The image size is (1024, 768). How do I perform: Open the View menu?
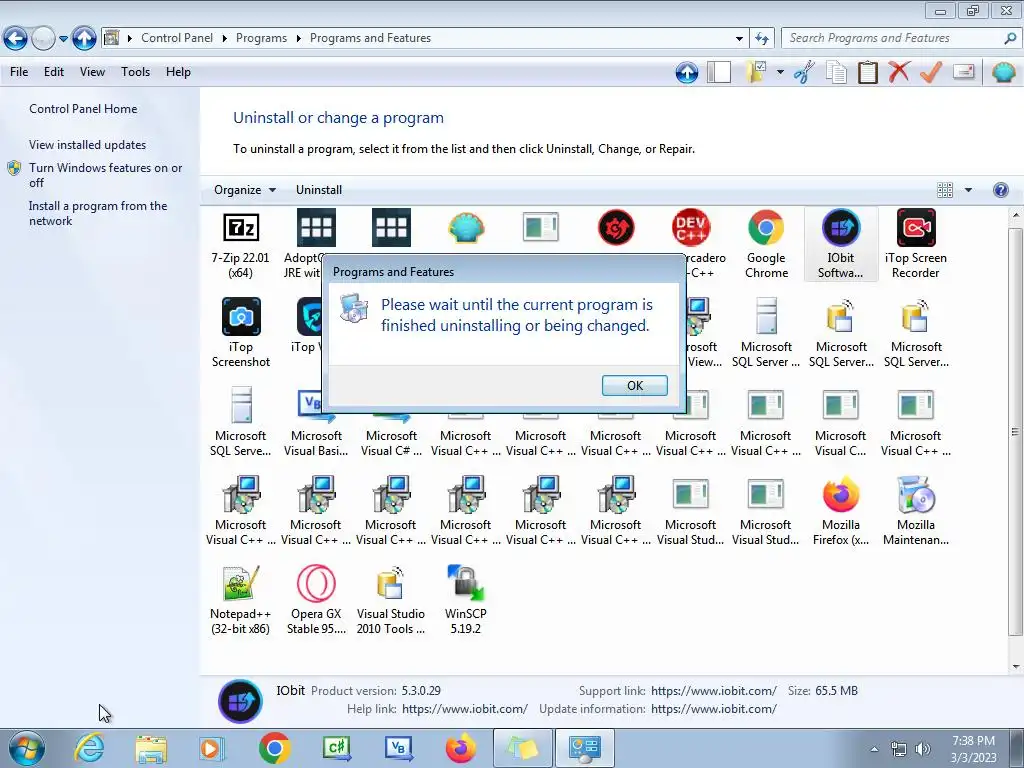click(x=92, y=72)
